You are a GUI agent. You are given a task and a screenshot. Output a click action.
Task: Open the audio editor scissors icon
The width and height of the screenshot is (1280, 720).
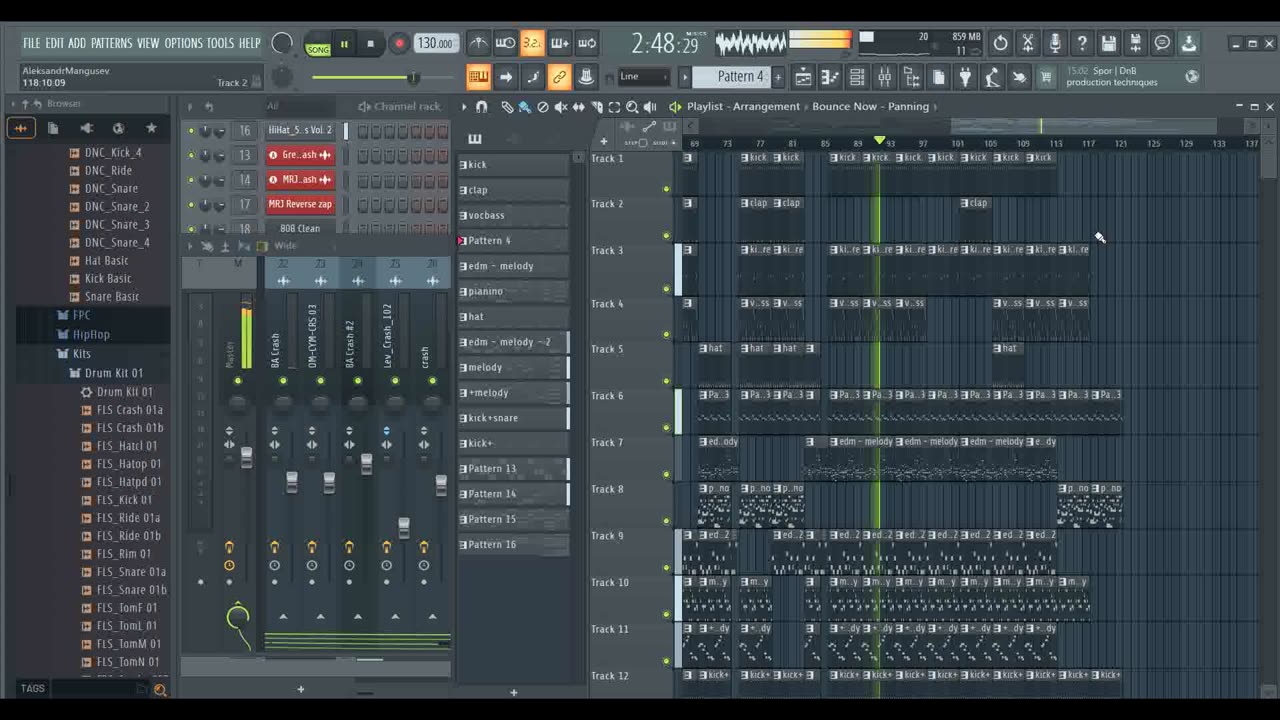click(x=1027, y=43)
